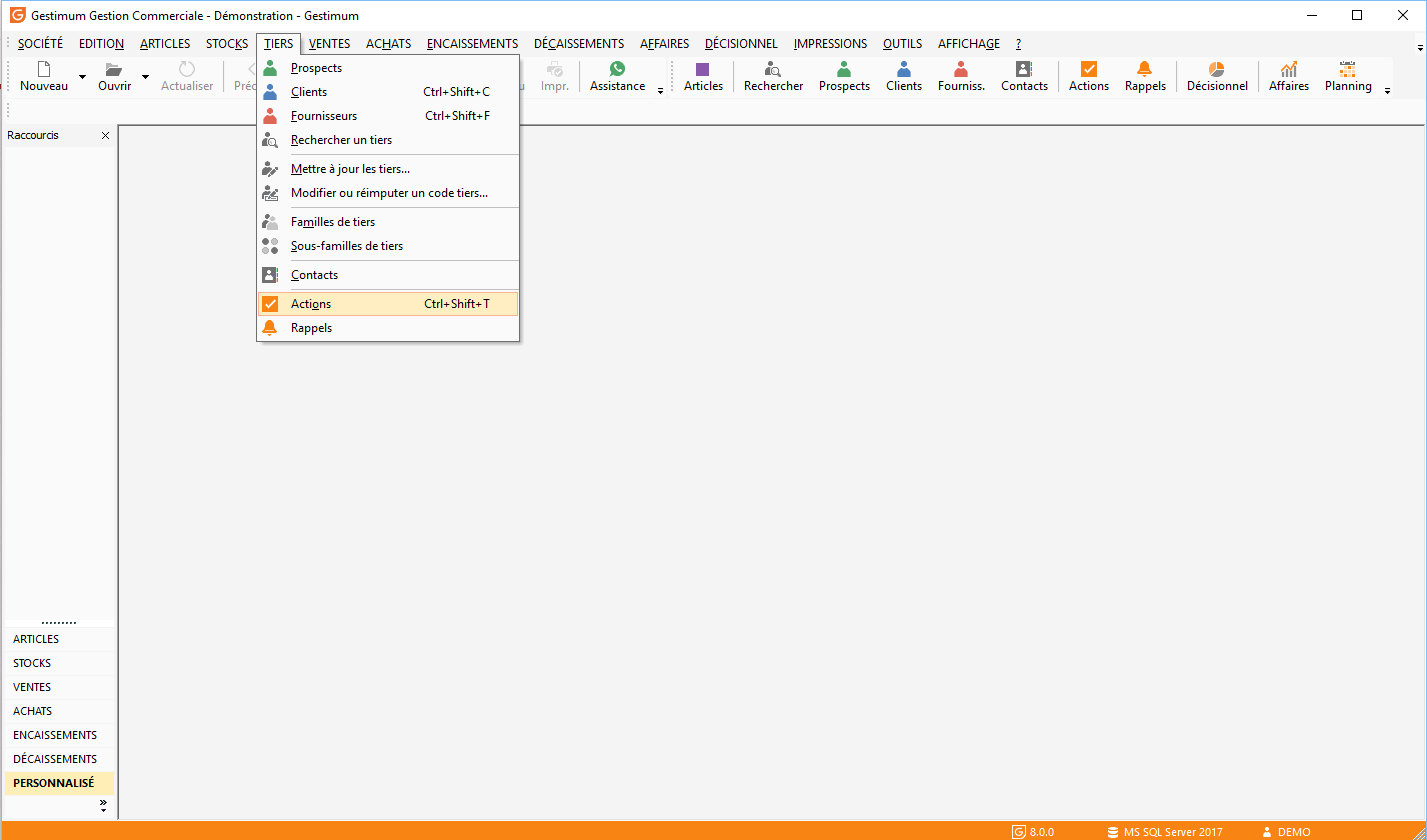Open the ? help menu
This screenshot has width=1427, height=840.
(x=1018, y=44)
